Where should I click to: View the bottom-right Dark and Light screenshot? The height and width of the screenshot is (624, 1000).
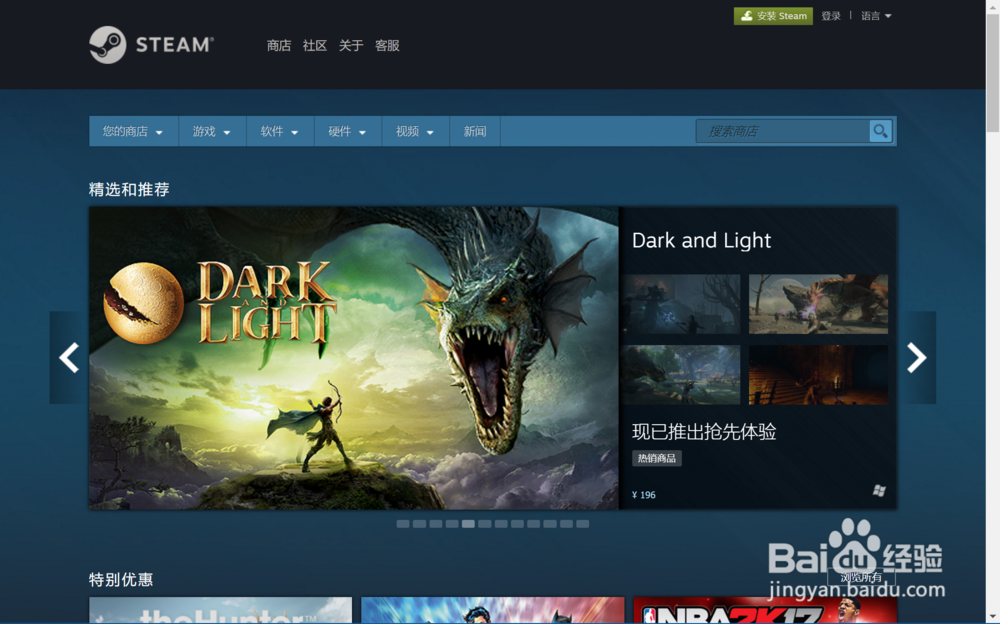pos(818,375)
